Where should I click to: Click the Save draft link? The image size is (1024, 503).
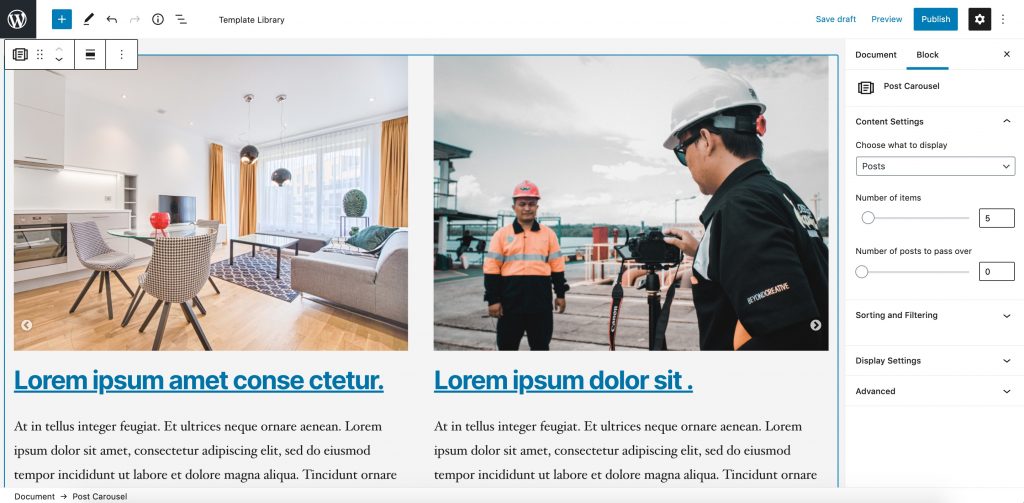pyautogui.click(x=835, y=19)
